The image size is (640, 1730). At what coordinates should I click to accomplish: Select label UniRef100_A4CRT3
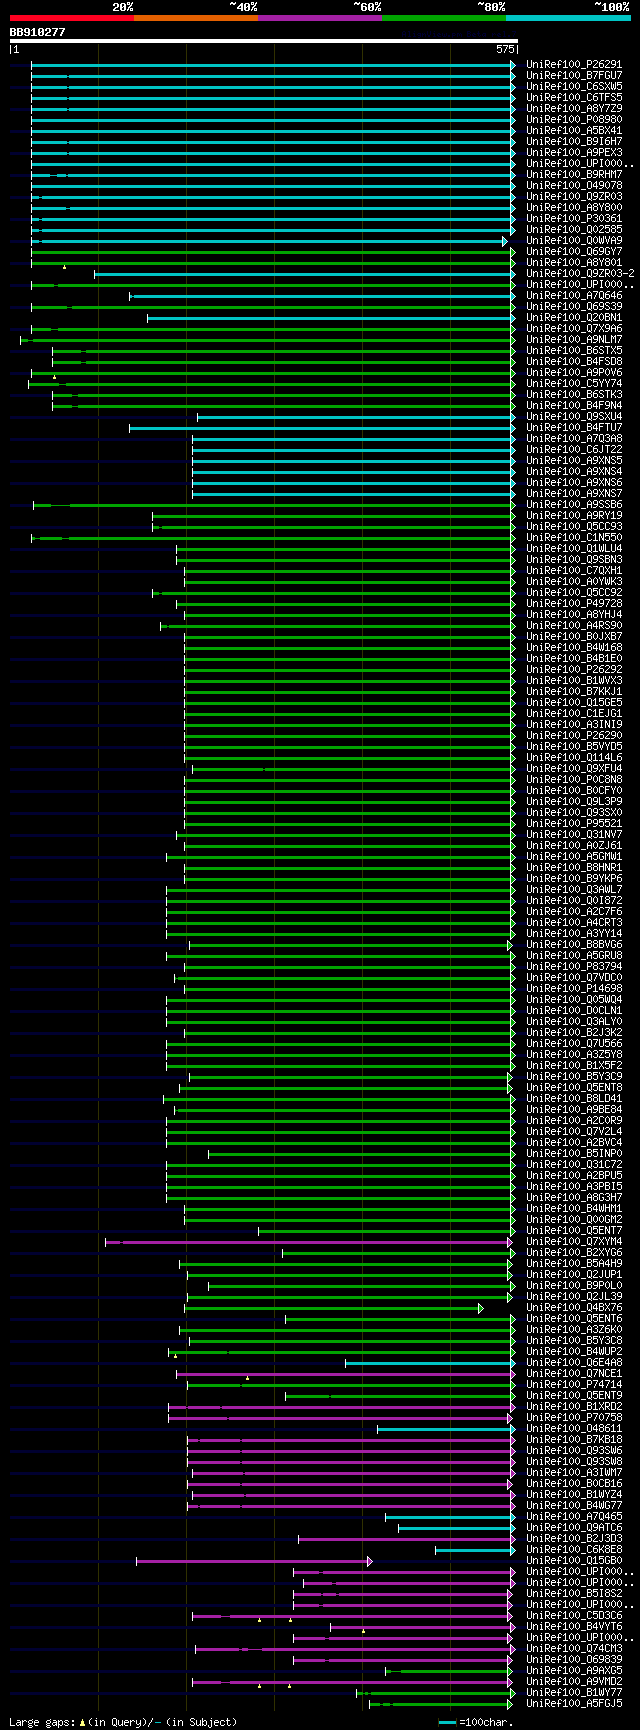pyautogui.click(x=574, y=923)
